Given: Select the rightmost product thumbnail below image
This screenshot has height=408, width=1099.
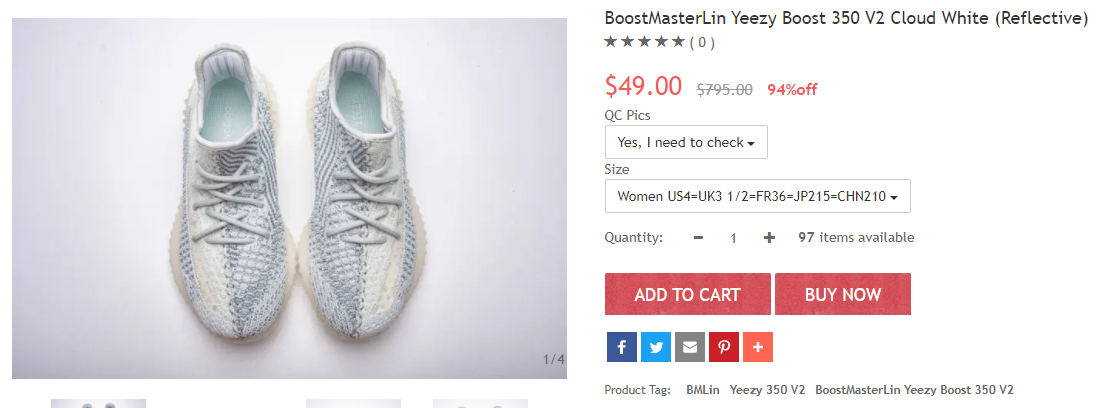Looking at the screenshot, I should tap(480, 403).
